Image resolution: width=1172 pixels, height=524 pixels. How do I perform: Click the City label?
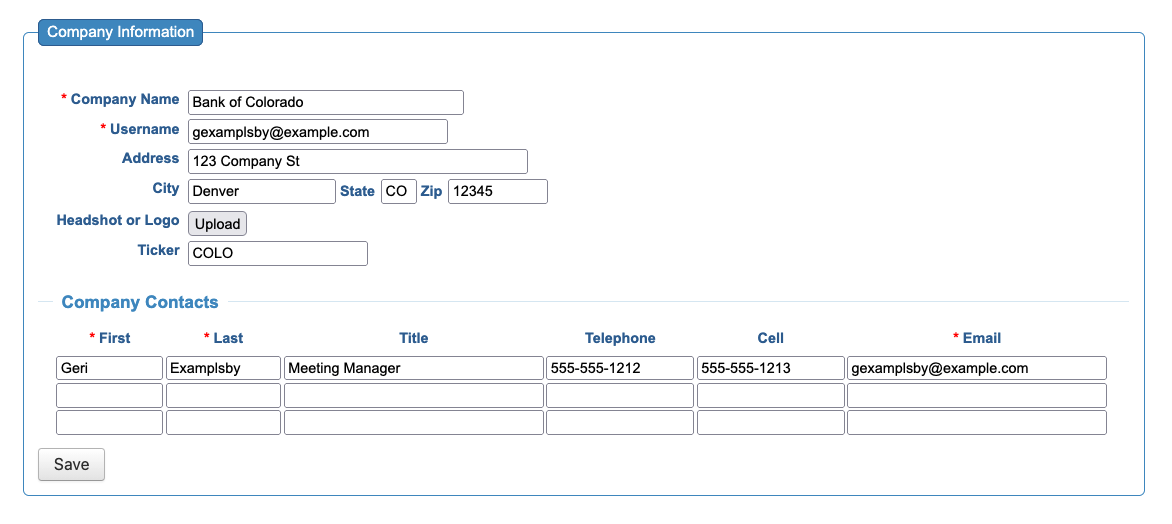[x=166, y=188]
